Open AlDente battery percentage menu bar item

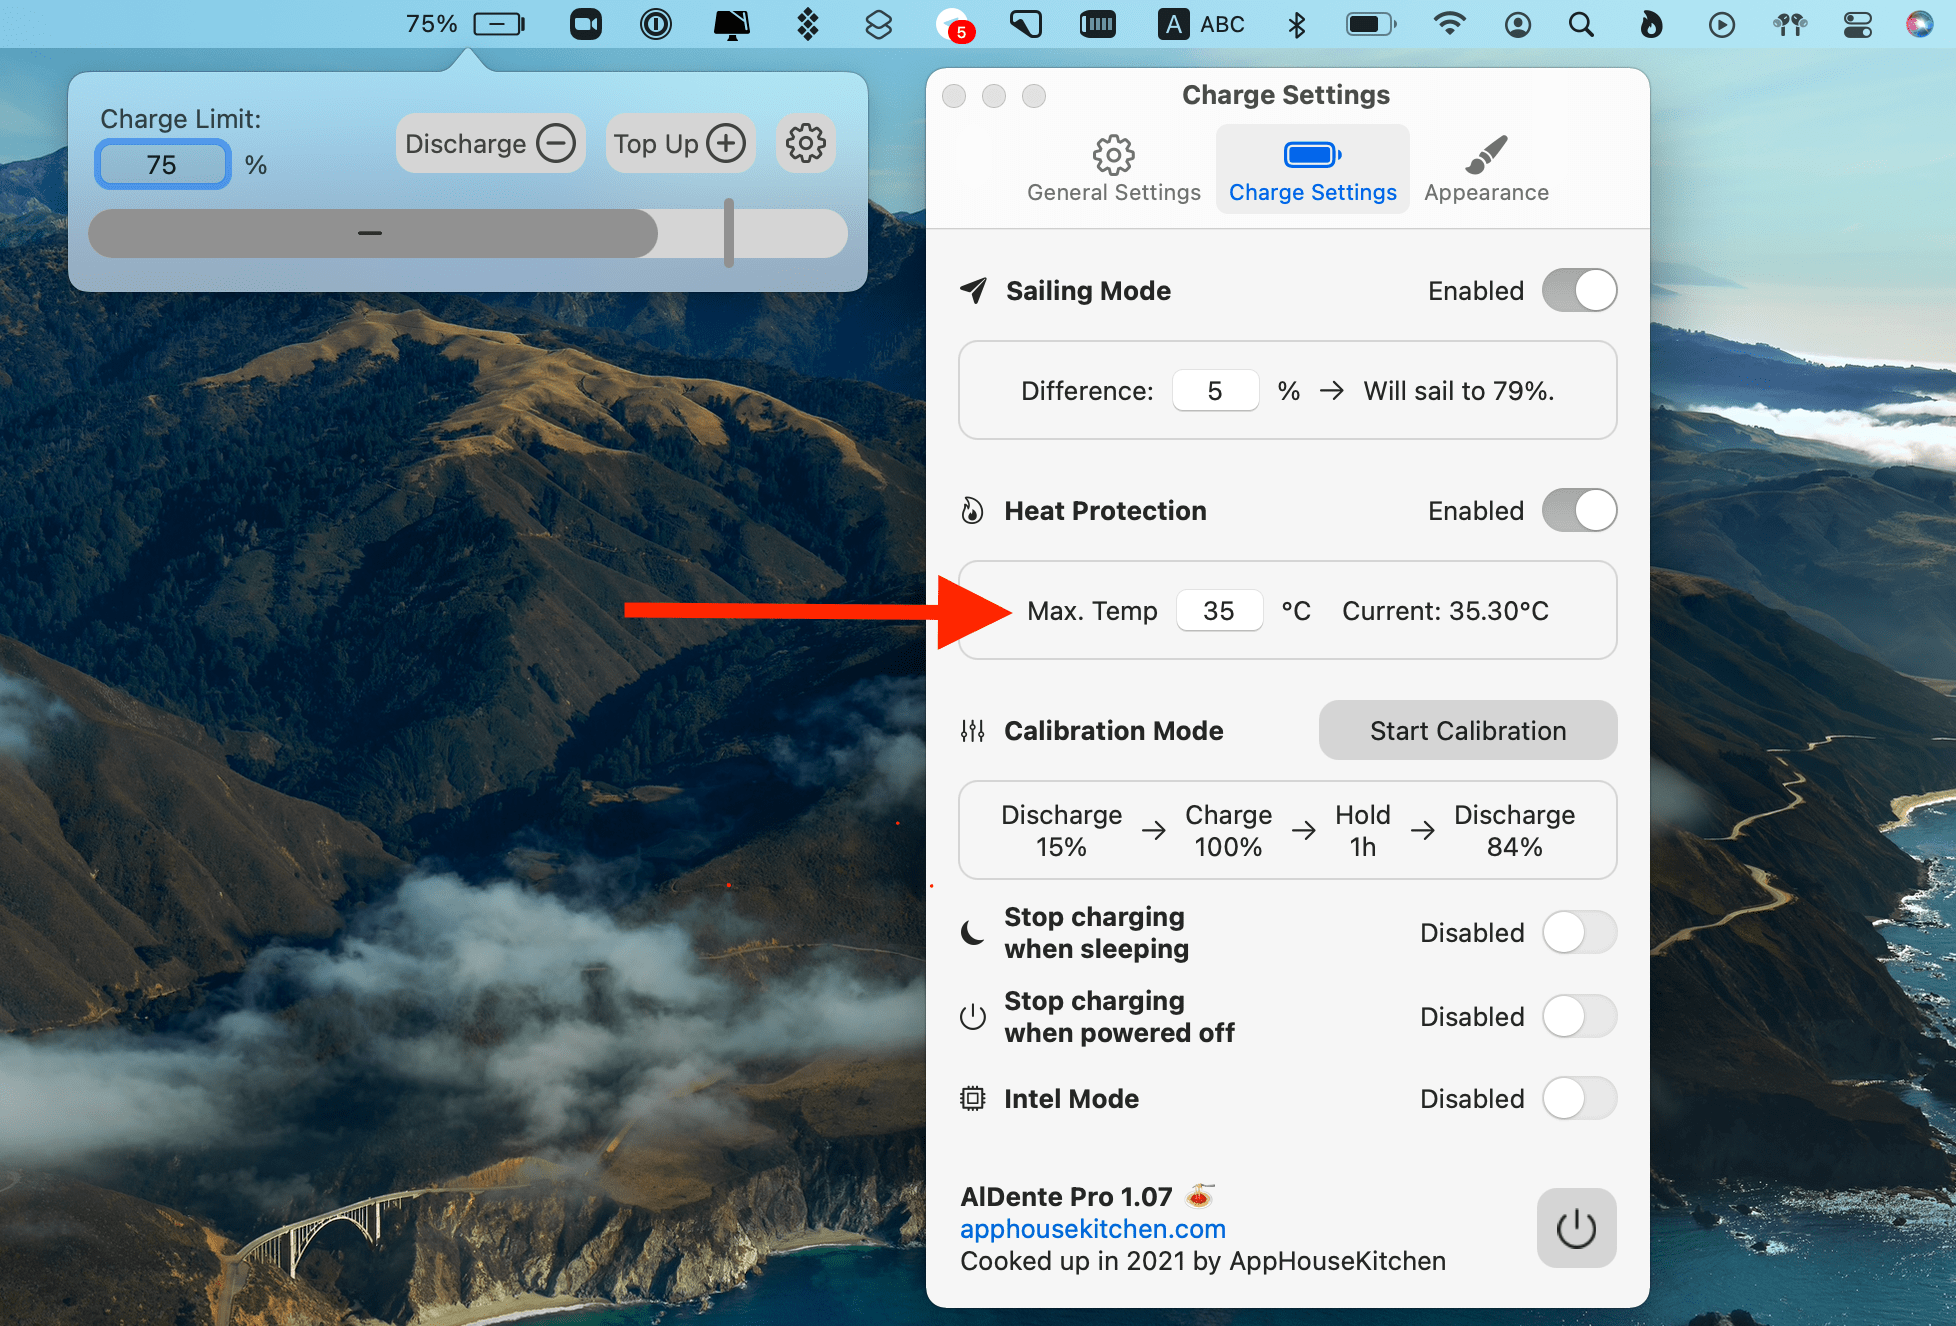coord(465,24)
